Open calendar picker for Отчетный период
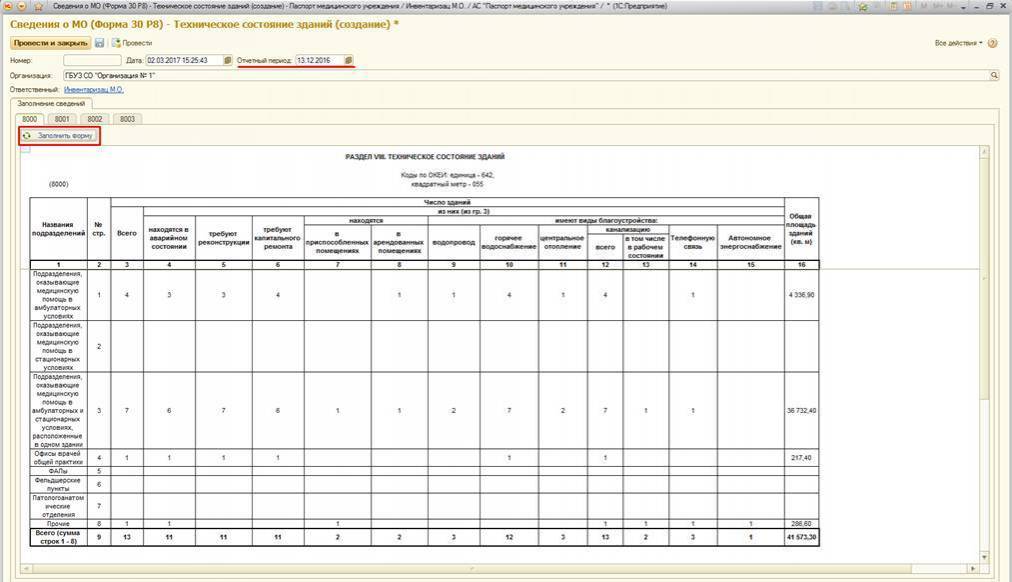Viewport: 1012px width, 582px height. click(x=348, y=60)
